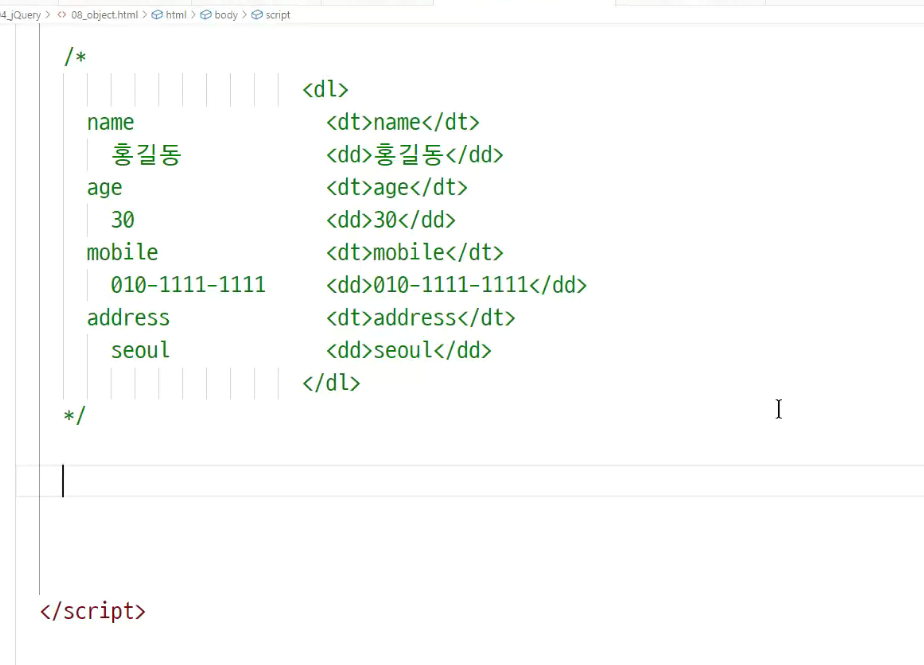924x665 pixels.
Task: Click the <dd>010-1111-1111</dd> code text
Action: [457, 285]
